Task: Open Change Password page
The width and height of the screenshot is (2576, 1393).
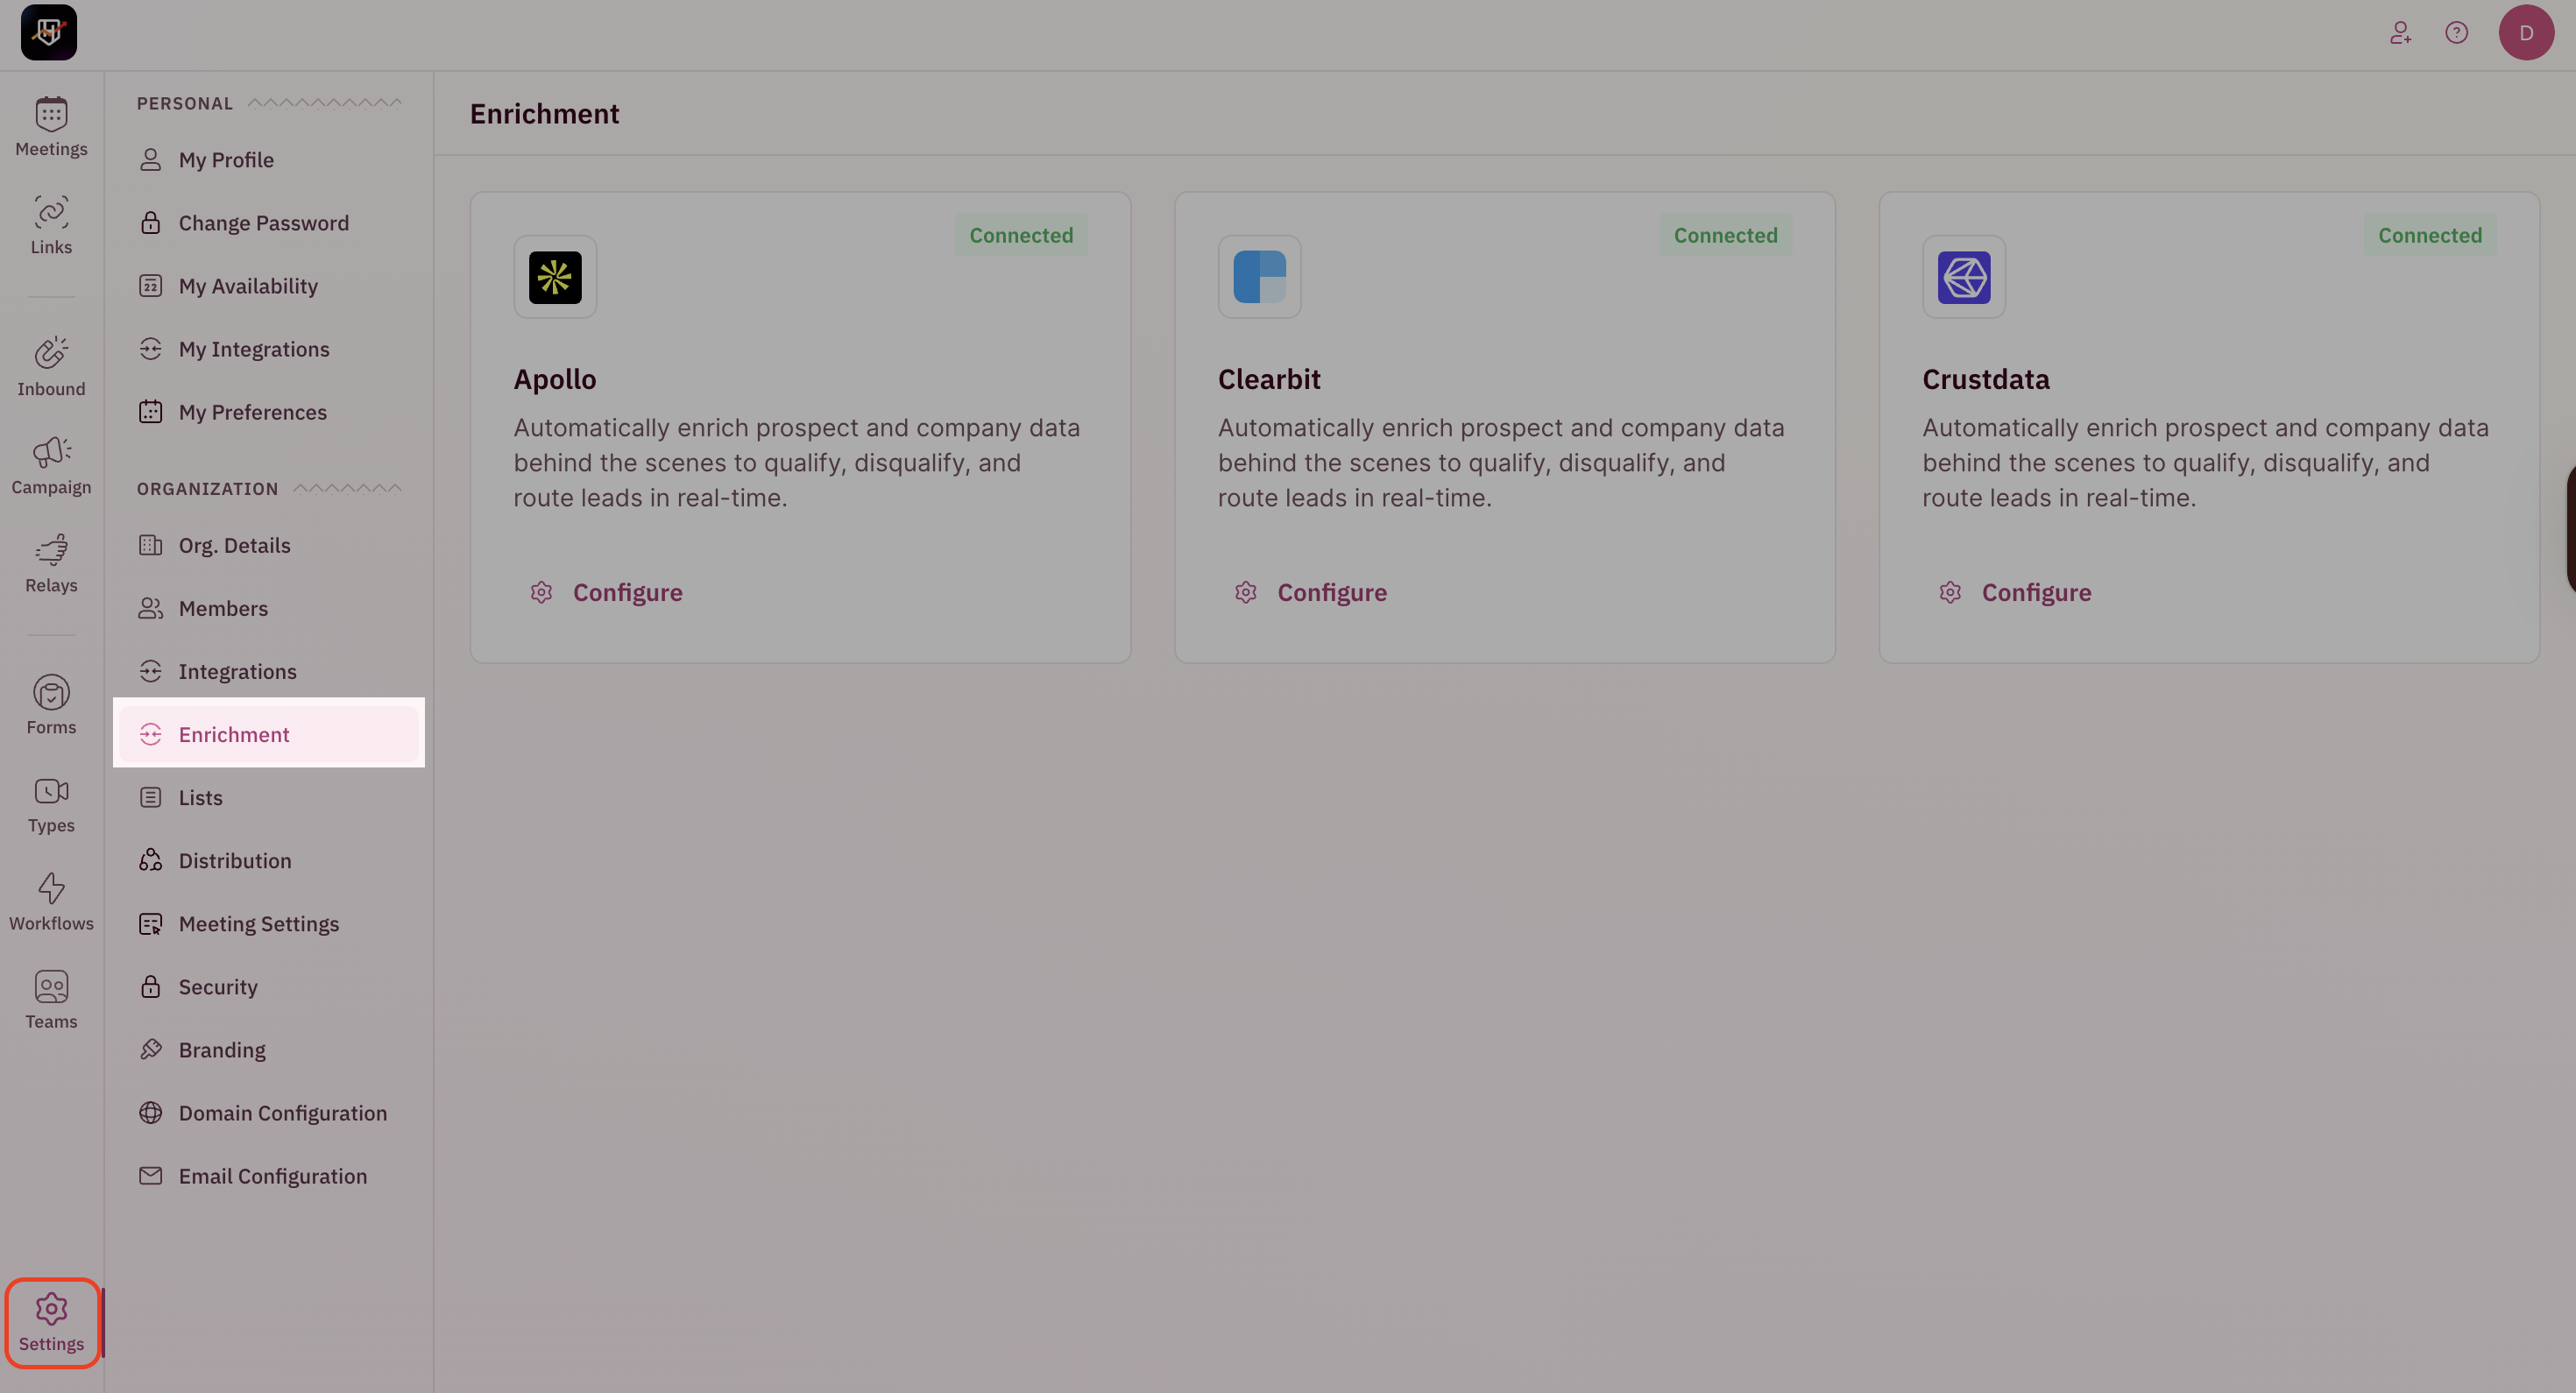Action: [269, 223]
